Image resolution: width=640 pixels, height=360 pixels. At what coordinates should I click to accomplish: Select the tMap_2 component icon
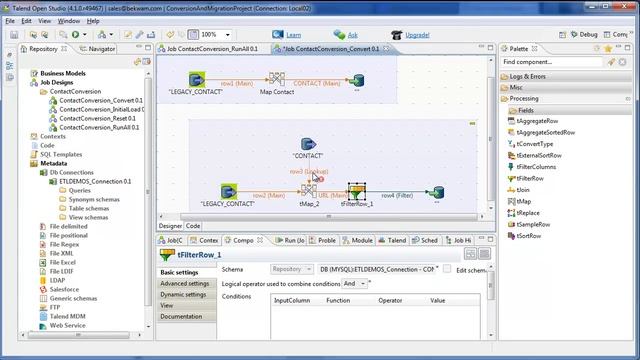pos(309,191)
